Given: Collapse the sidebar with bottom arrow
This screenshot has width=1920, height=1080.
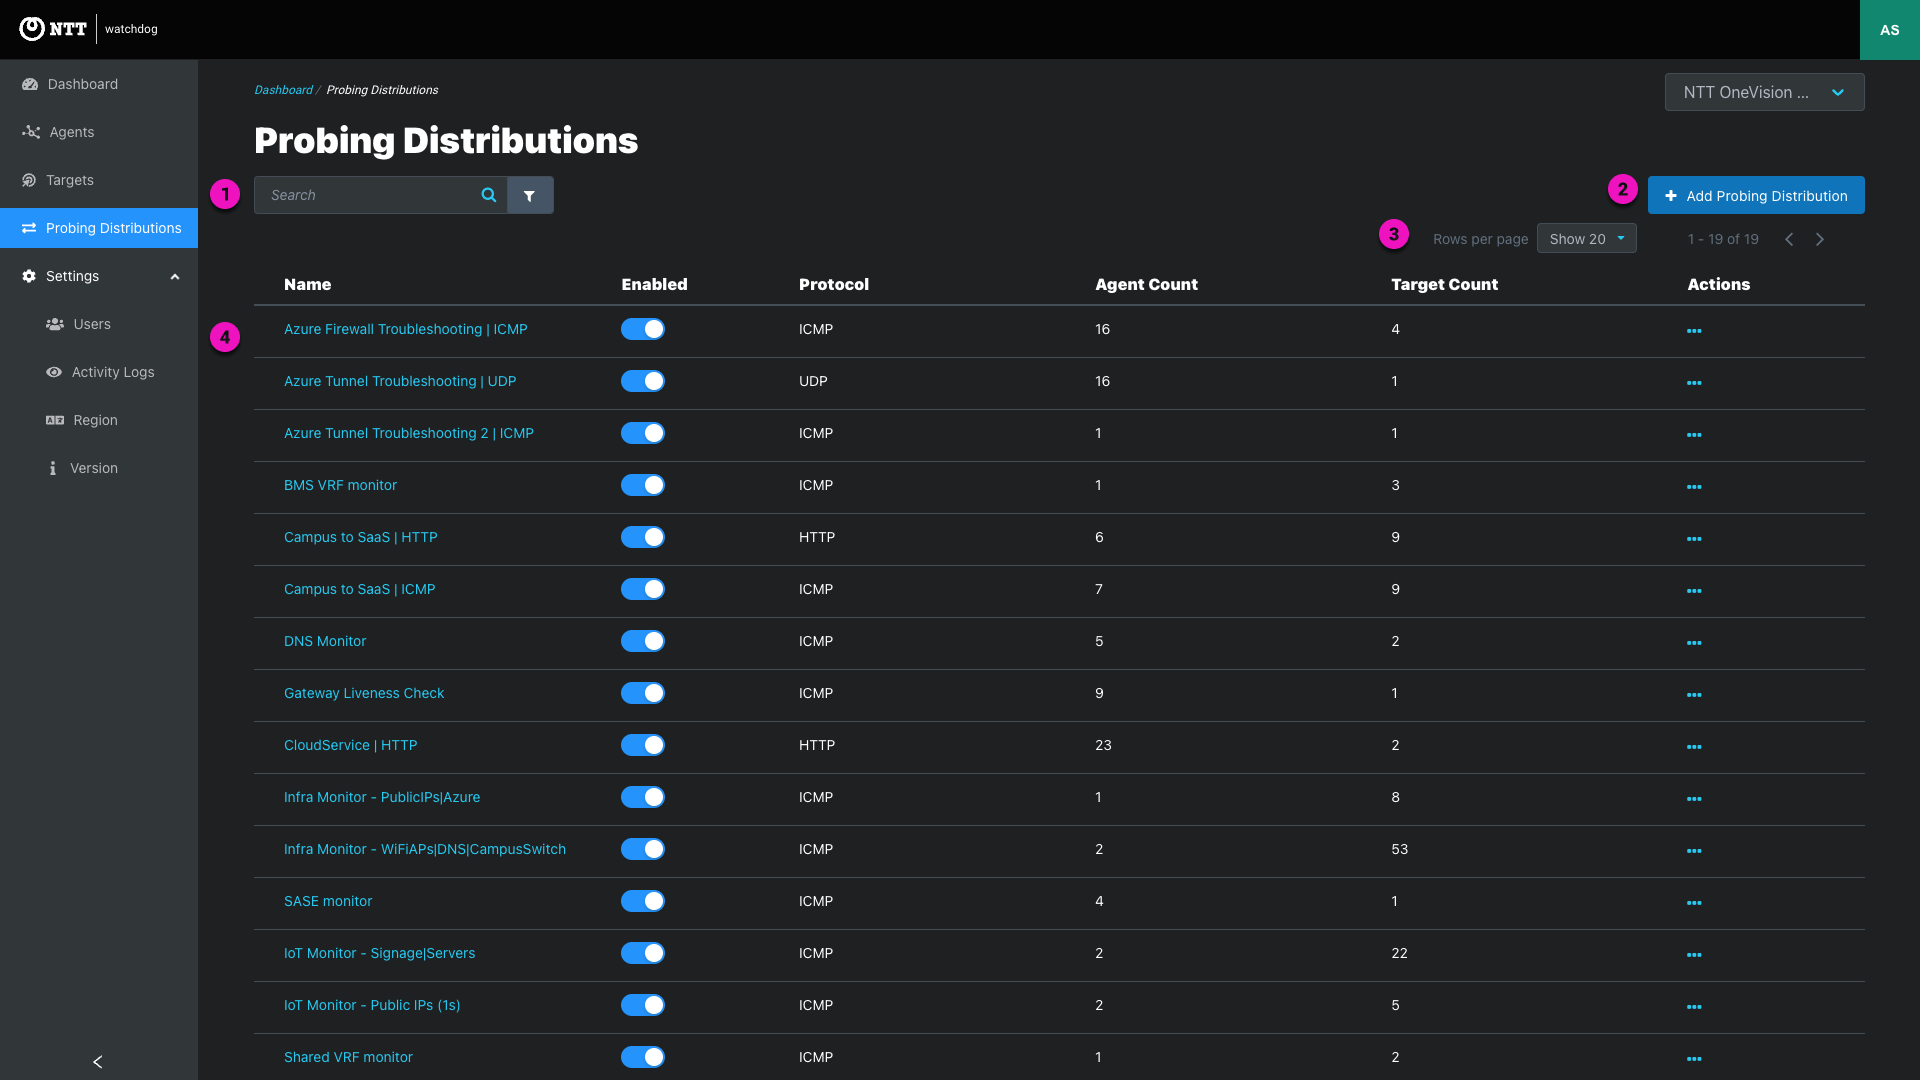Looking at the screenshot, I should (x=98, y=1062).
